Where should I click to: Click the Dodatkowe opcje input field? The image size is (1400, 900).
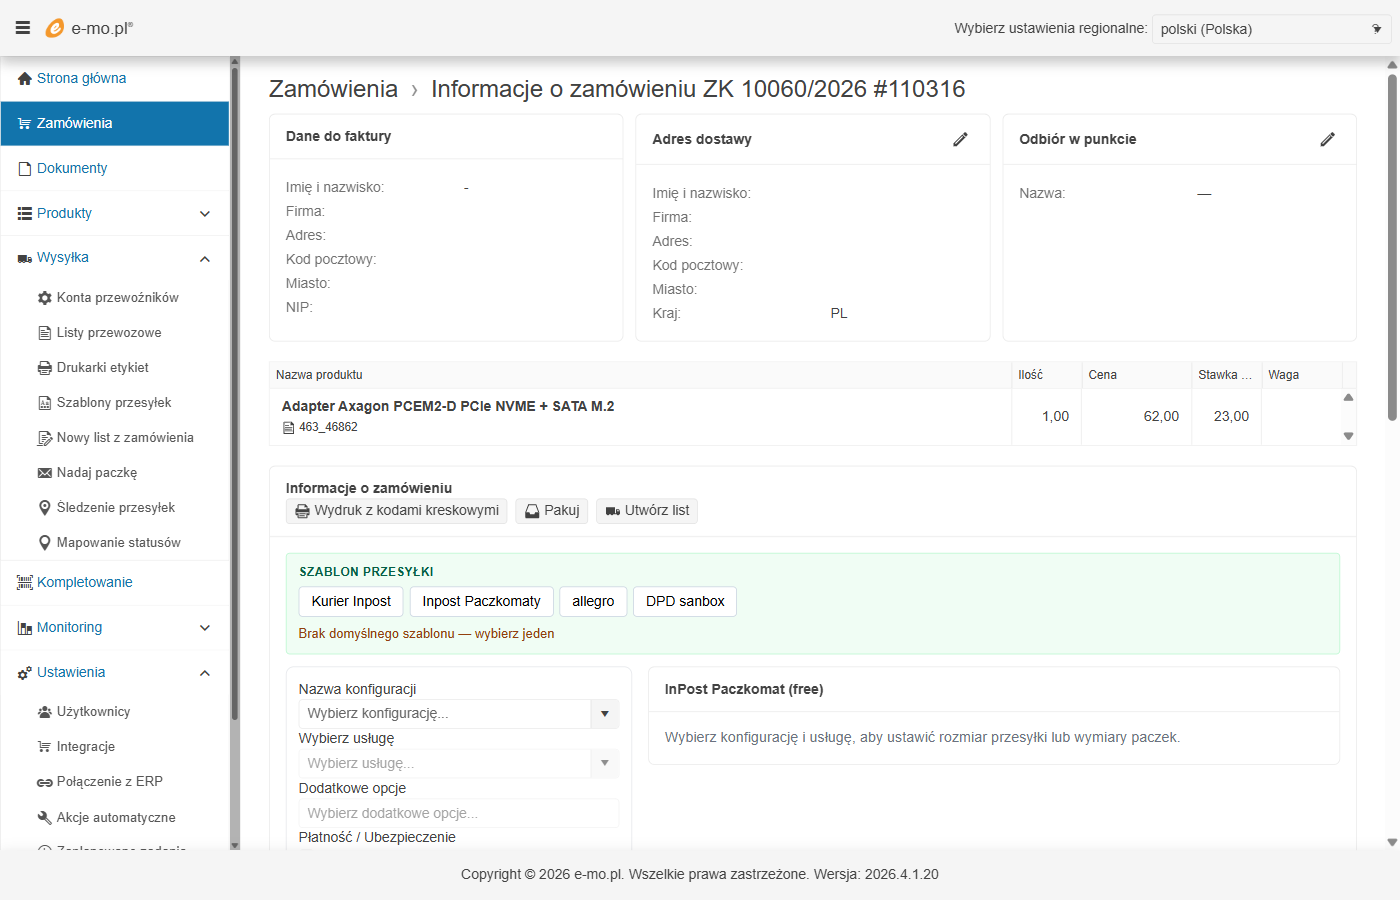[458, 813]
